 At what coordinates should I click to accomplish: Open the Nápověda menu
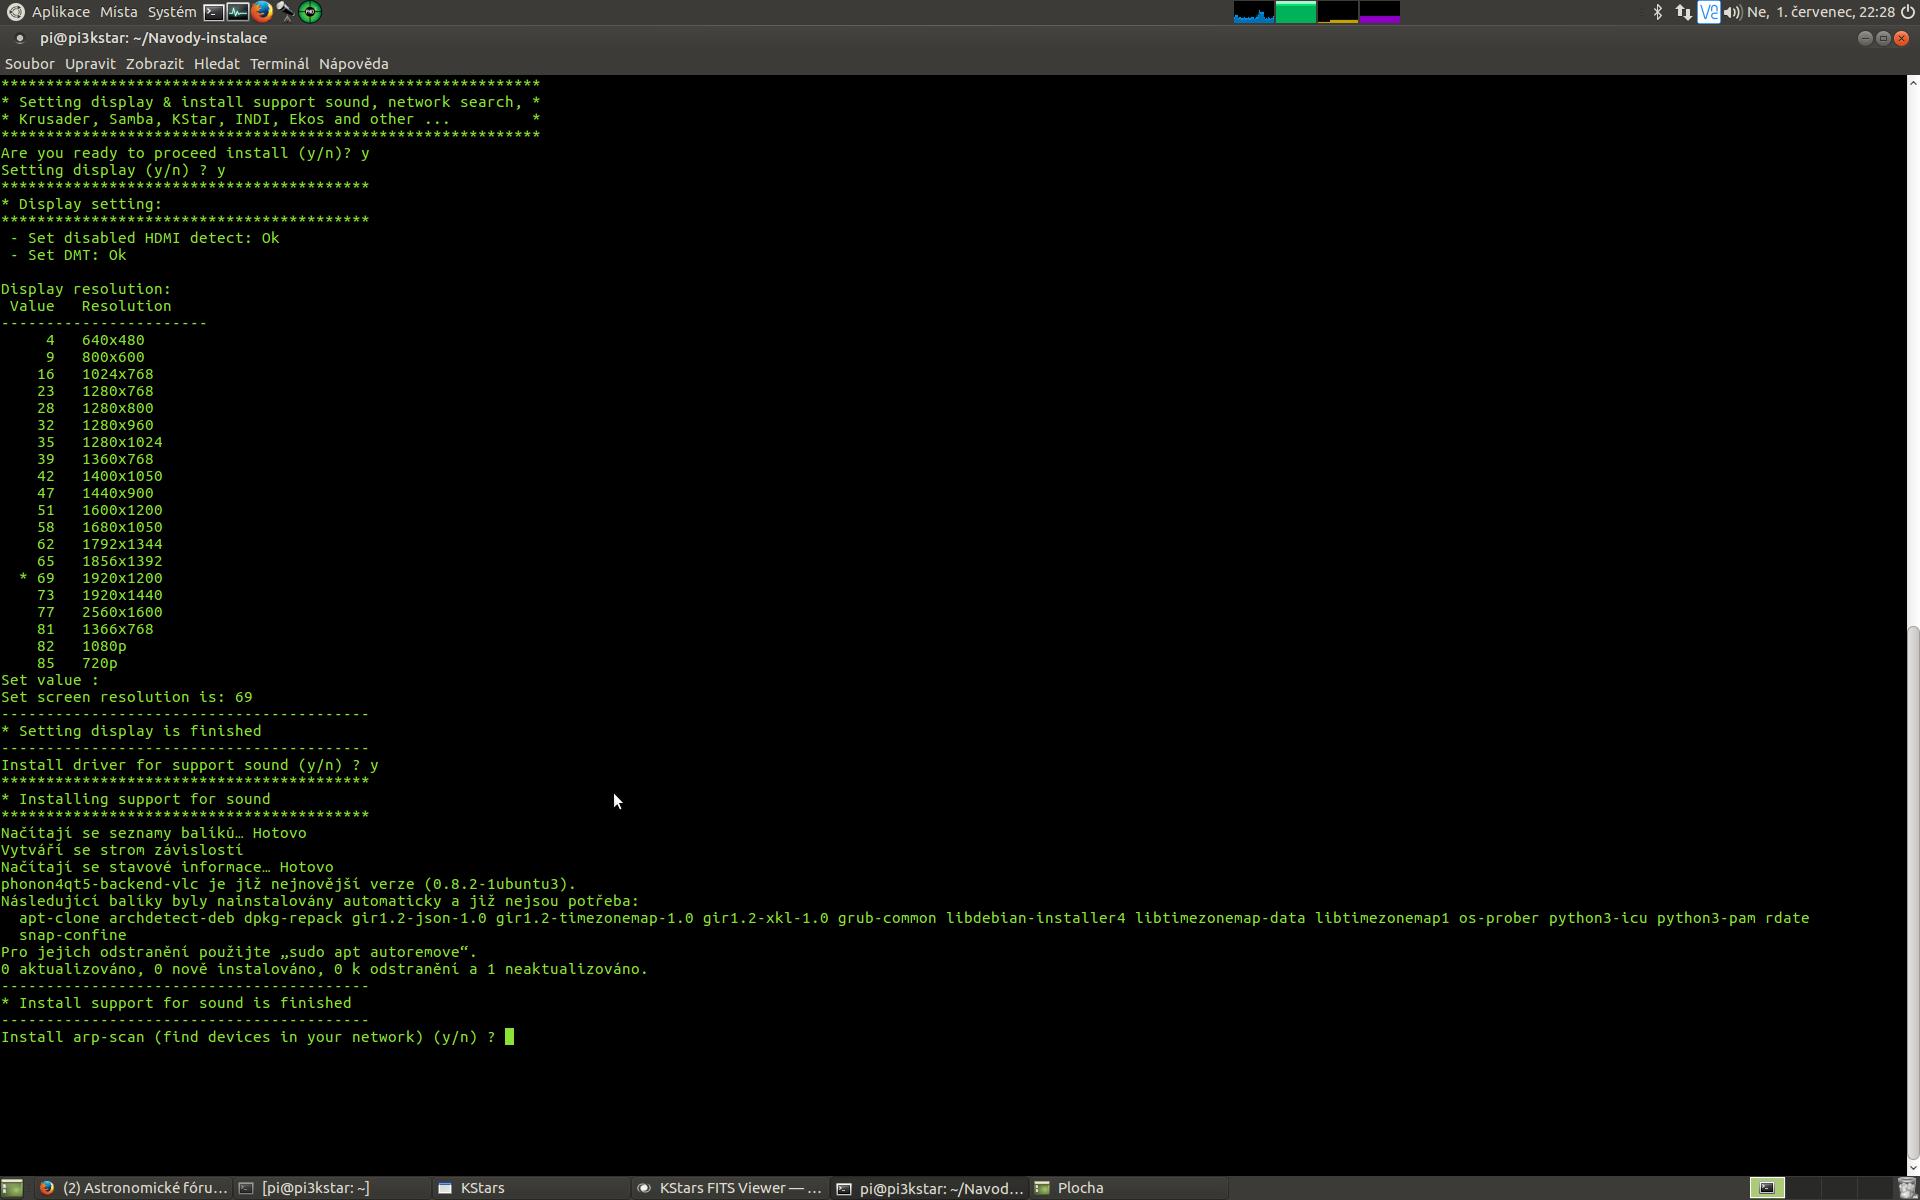(353, 64)
